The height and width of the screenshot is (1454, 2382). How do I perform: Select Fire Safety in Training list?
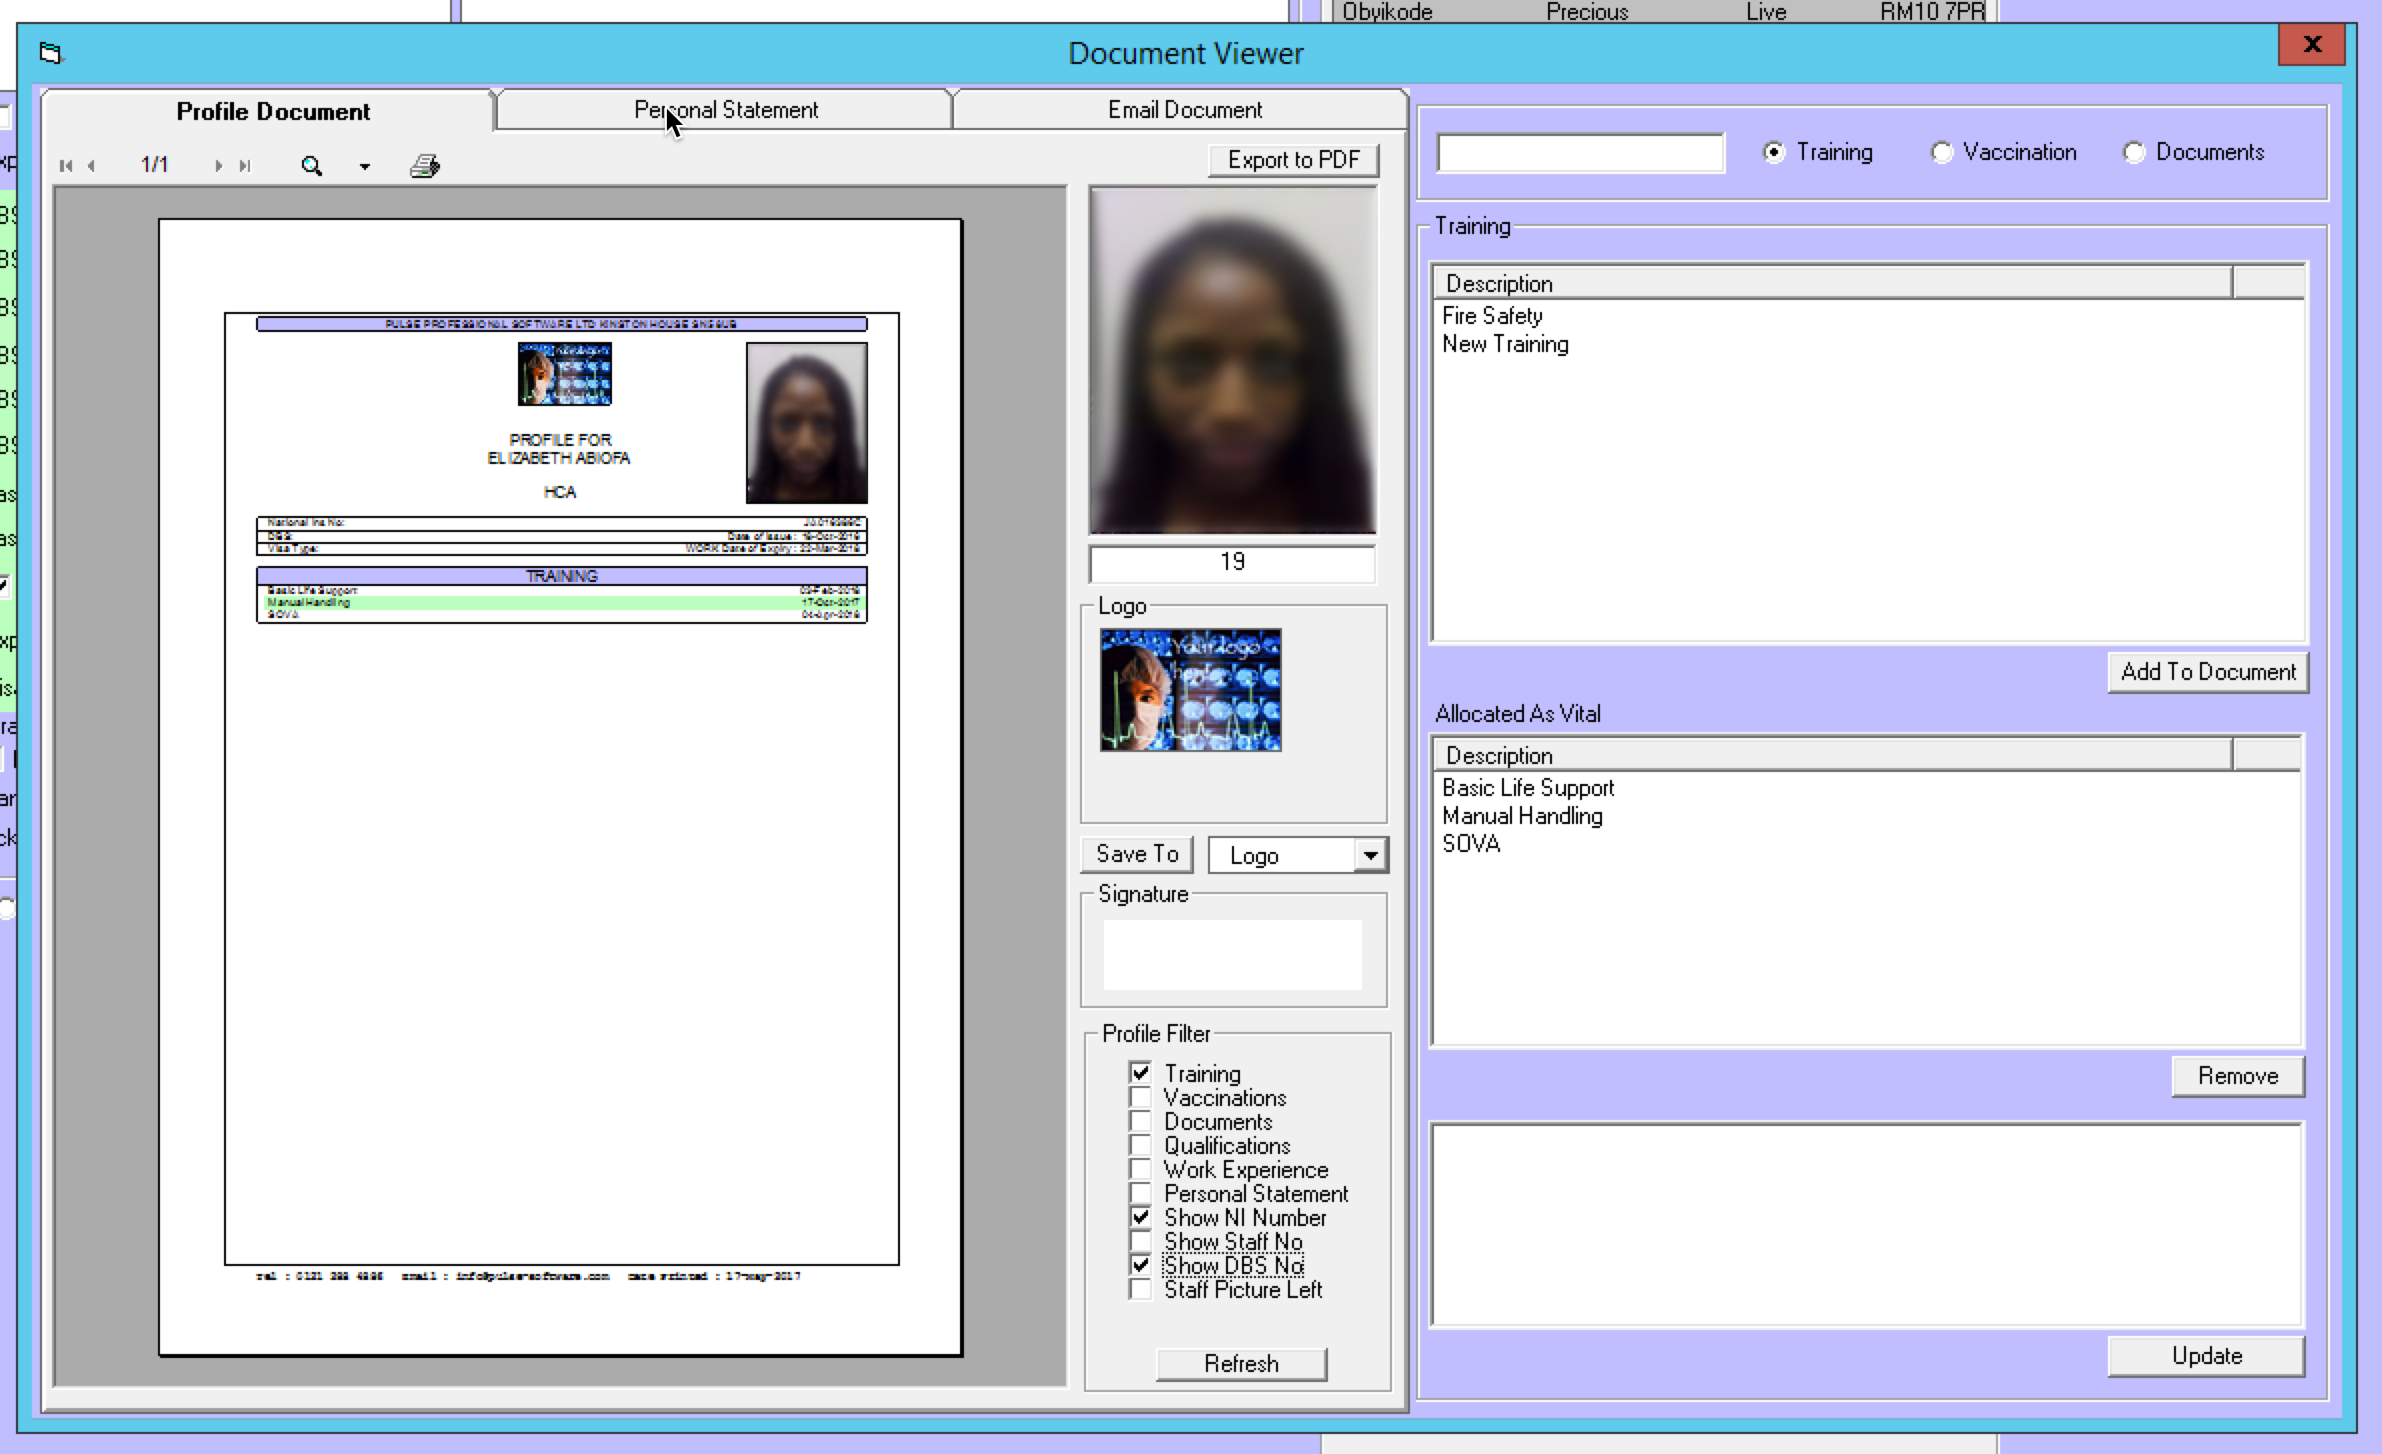tap(1492, 316)
